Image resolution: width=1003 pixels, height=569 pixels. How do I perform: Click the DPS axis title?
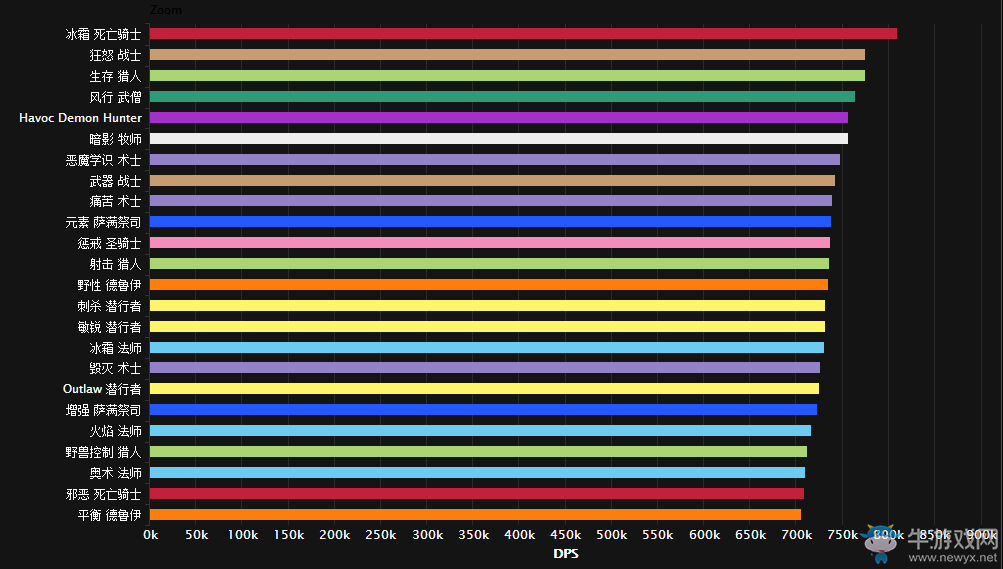coord(565,554)
